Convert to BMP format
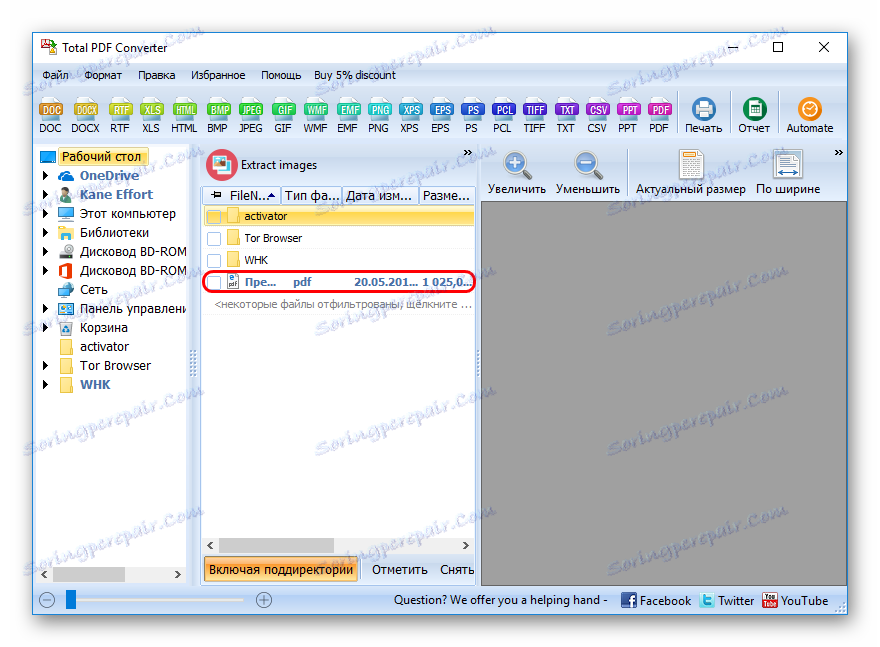The width and height of the screenshot is (880, 647). tap(218, 116)
